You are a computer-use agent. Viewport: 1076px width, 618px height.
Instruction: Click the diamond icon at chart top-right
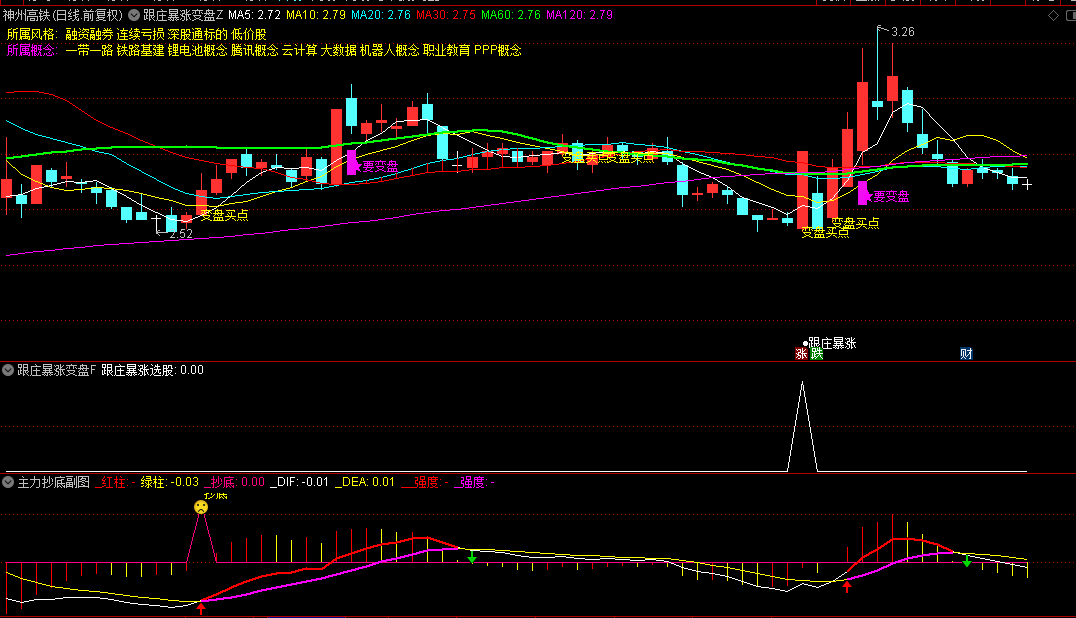point(1053,15)
